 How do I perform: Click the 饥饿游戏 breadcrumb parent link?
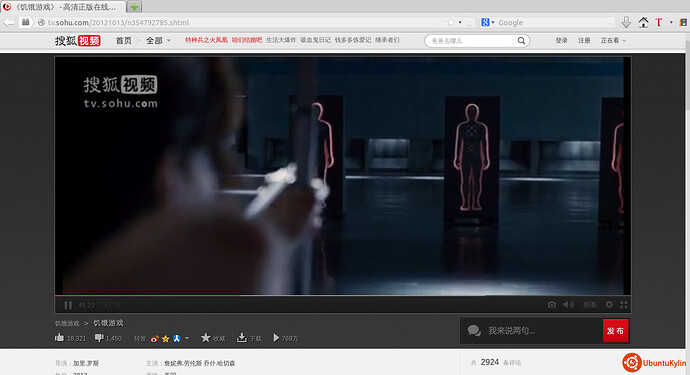67,324
